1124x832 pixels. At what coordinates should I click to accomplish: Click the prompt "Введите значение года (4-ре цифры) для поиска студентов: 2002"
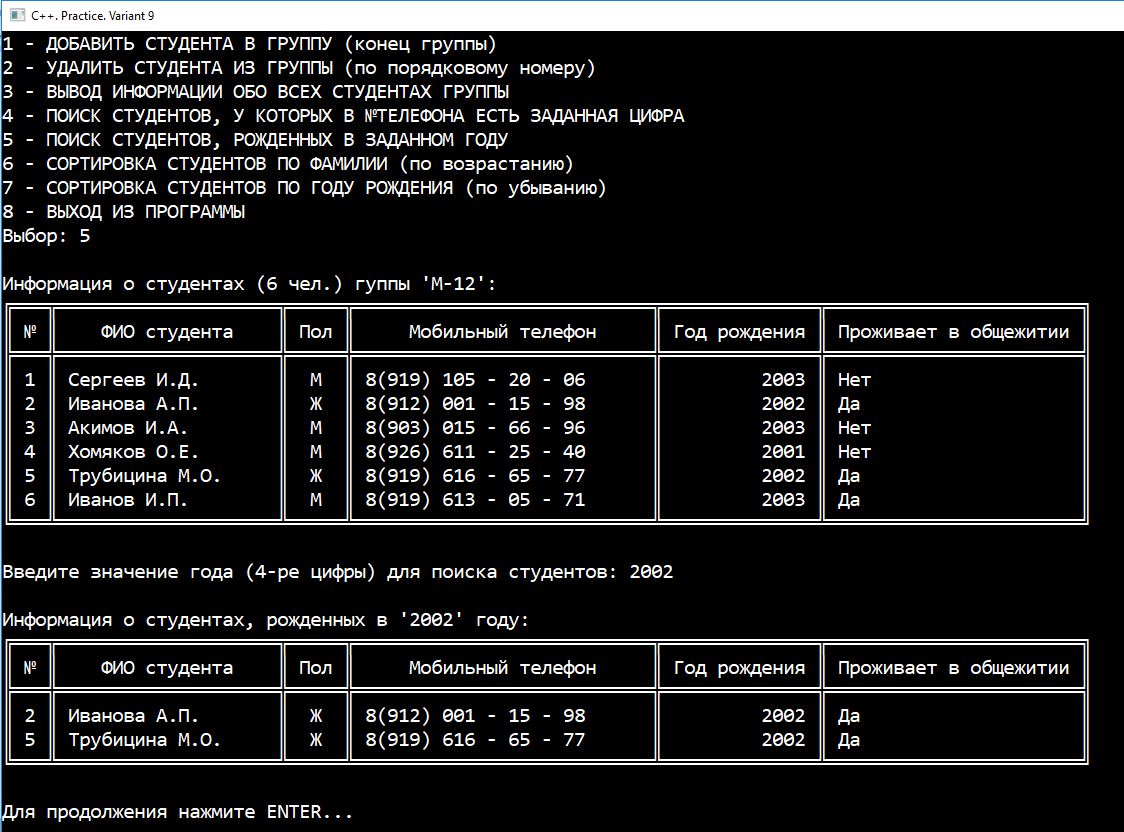click(338, 572)
